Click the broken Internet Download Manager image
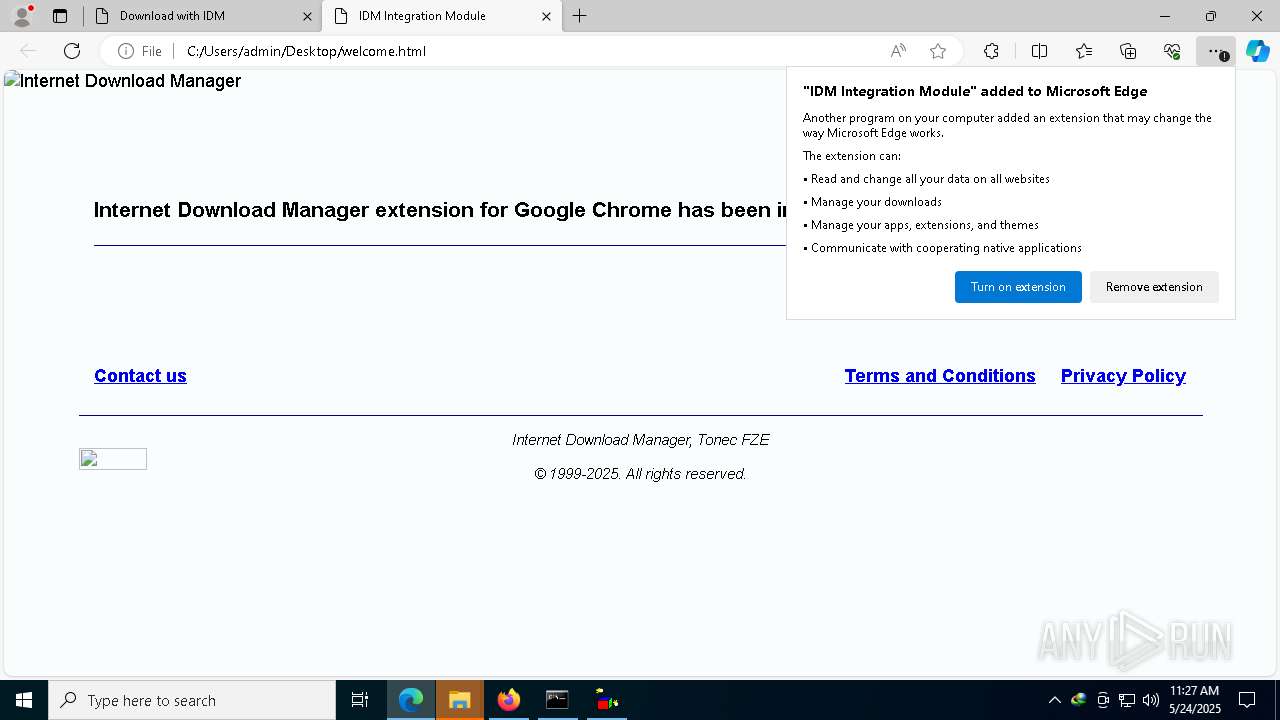The image size is (1280, 720). point(122,81)
